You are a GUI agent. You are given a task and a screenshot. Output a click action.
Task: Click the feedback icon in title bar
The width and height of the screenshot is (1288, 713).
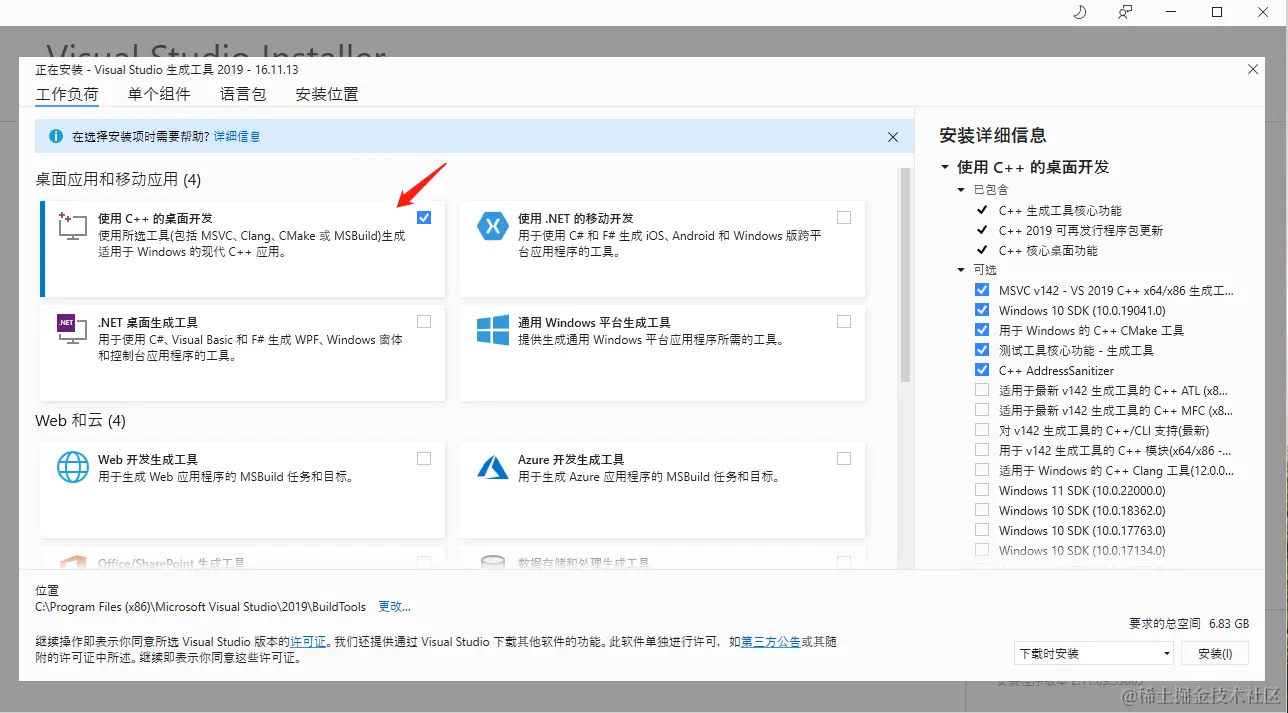tap(1125, 12)
